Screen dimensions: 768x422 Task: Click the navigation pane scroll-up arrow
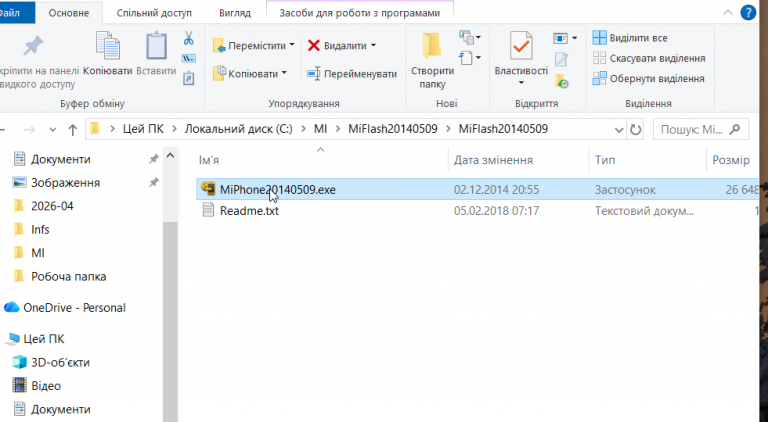tap(170, 156)
